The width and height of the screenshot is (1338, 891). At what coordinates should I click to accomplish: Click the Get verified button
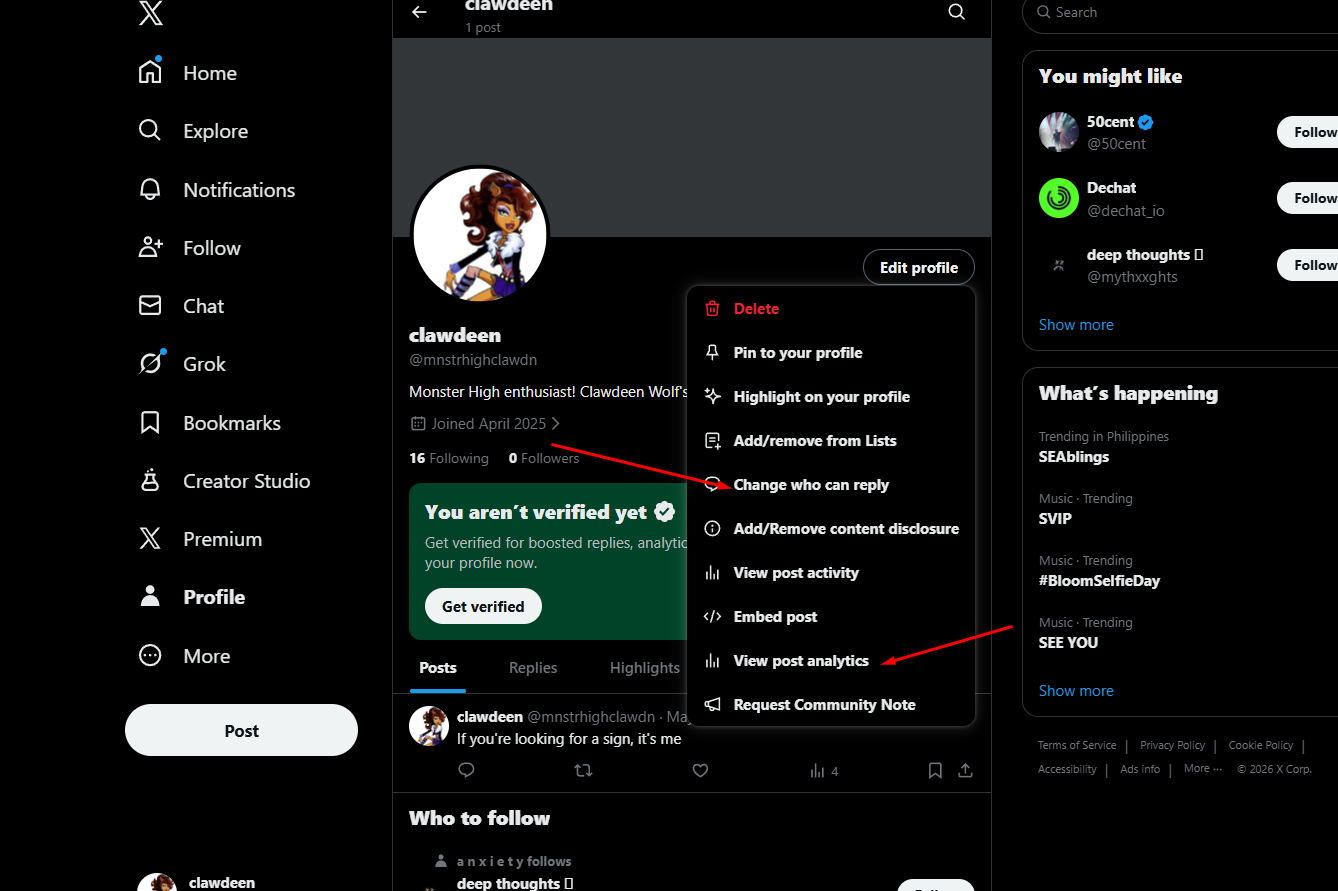483,607
